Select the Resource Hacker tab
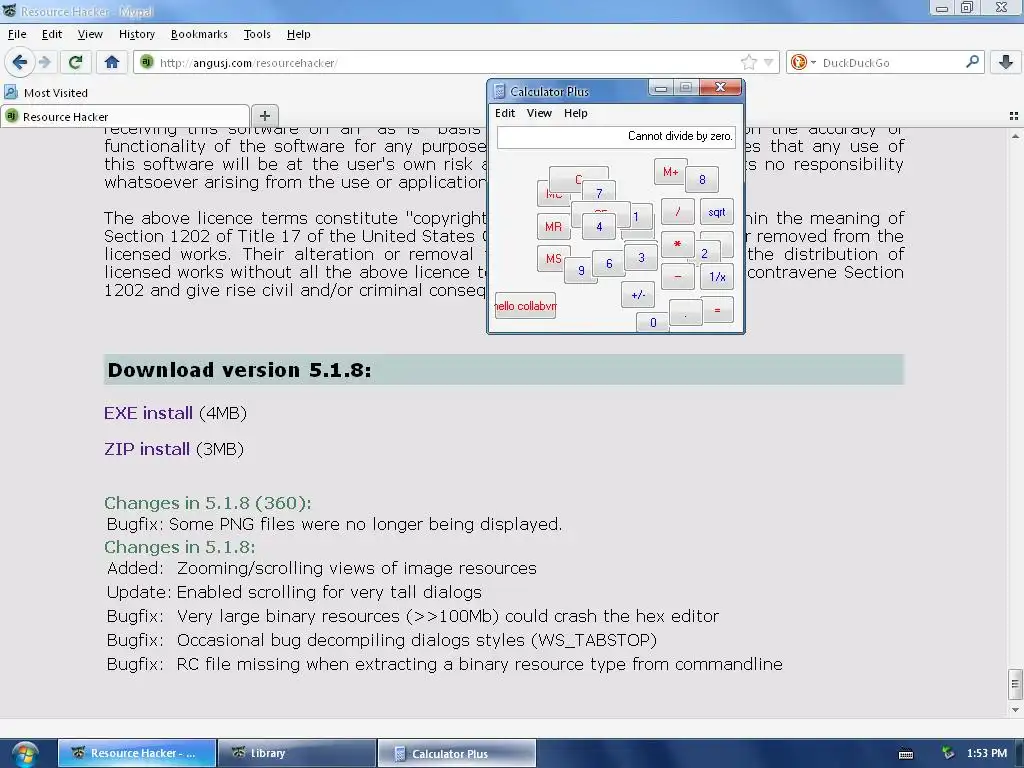Viewport: 1024px width, 768px height. (x=125, y=116)
